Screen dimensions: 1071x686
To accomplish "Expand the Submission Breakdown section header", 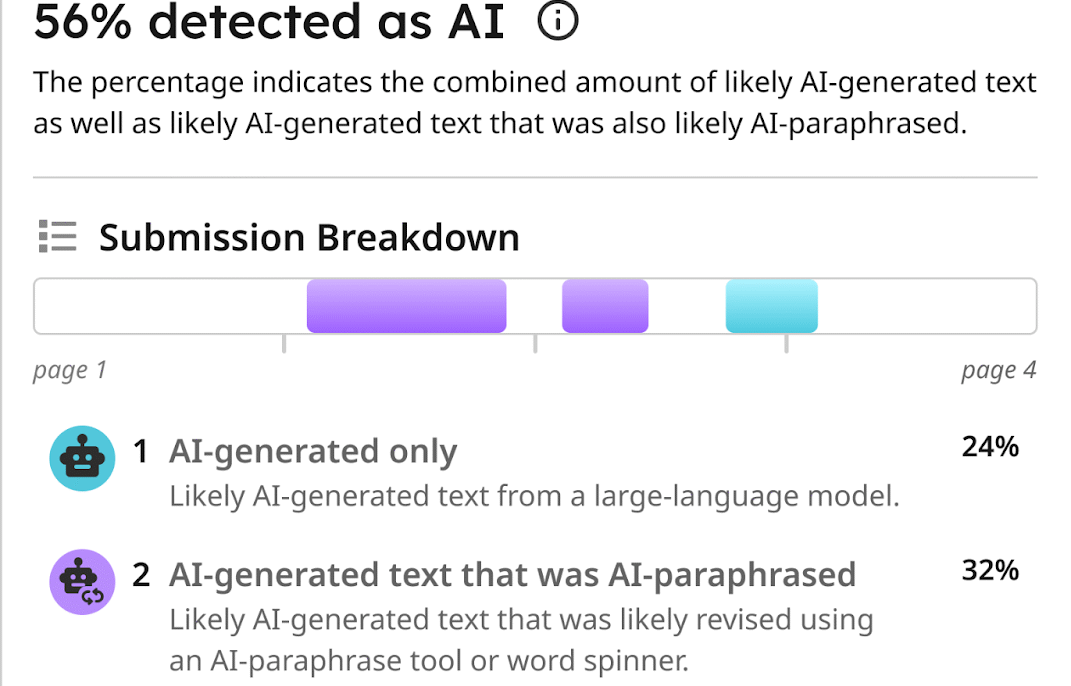I will (308, 237).
